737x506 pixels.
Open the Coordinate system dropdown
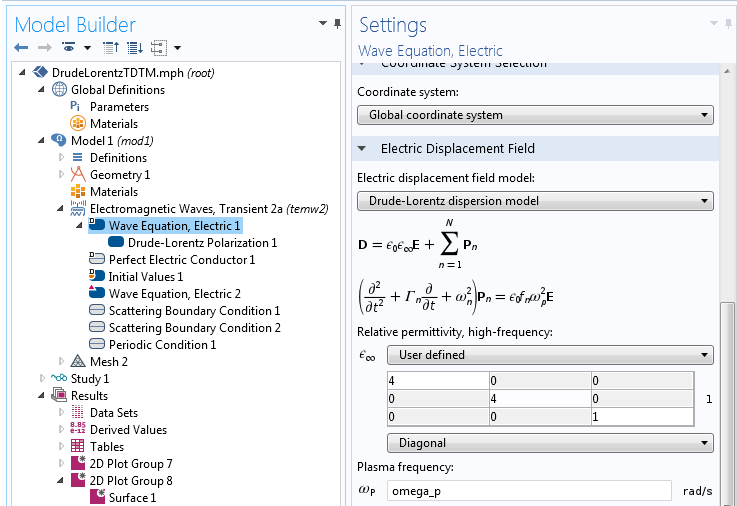(x=535, y=115)
